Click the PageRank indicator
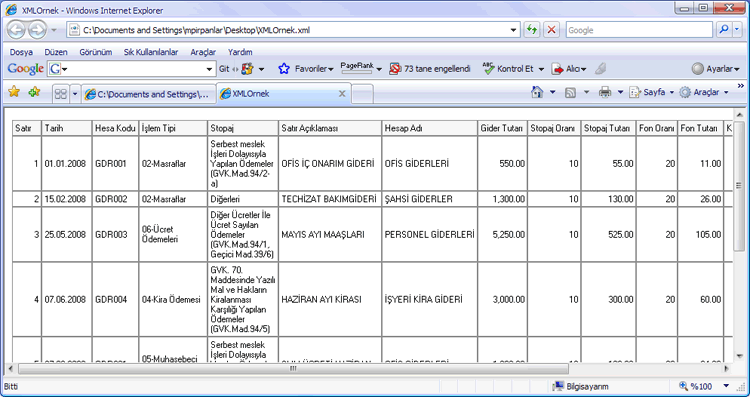The width and height of the screenshot is (750, 397). pos(357,68)
